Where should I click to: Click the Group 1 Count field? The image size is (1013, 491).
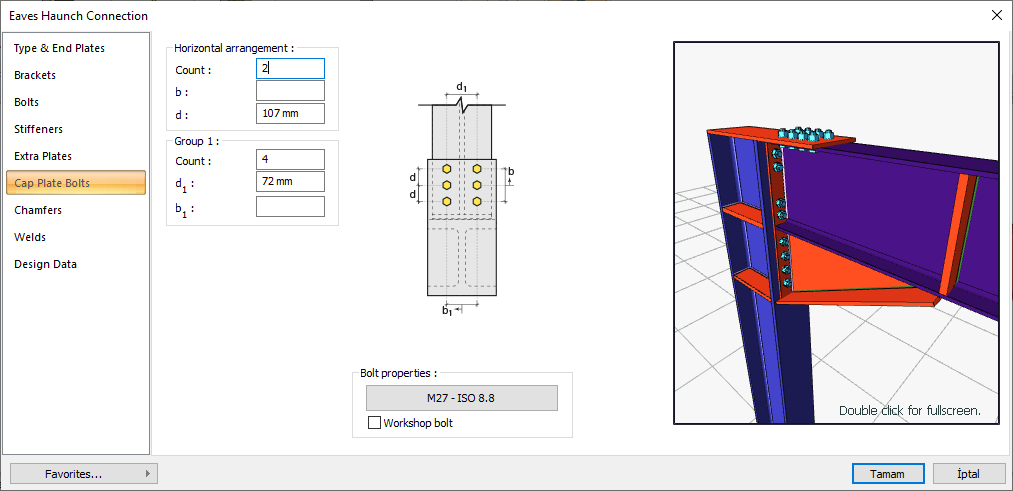[290, 159]
